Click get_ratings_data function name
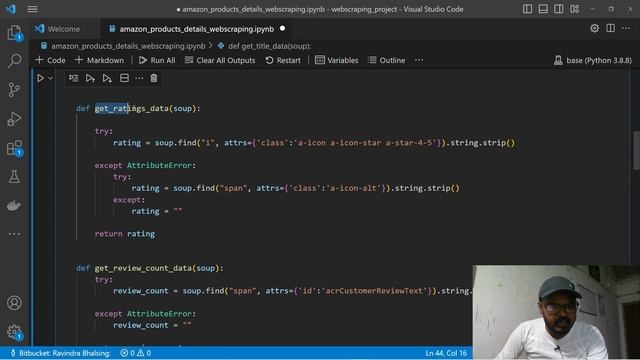Screen dimensions: 640x360 coord(131,109)
